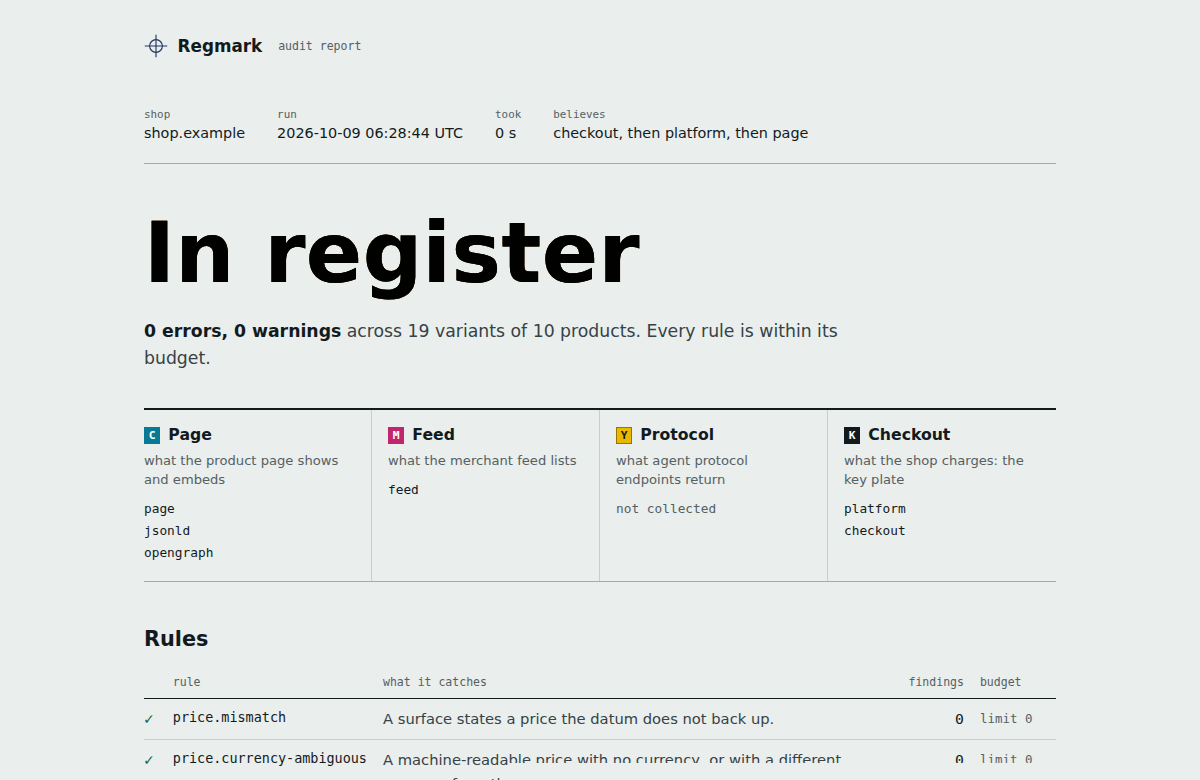Select the "price.mismatch" rule name

click(x=229, y=718)
